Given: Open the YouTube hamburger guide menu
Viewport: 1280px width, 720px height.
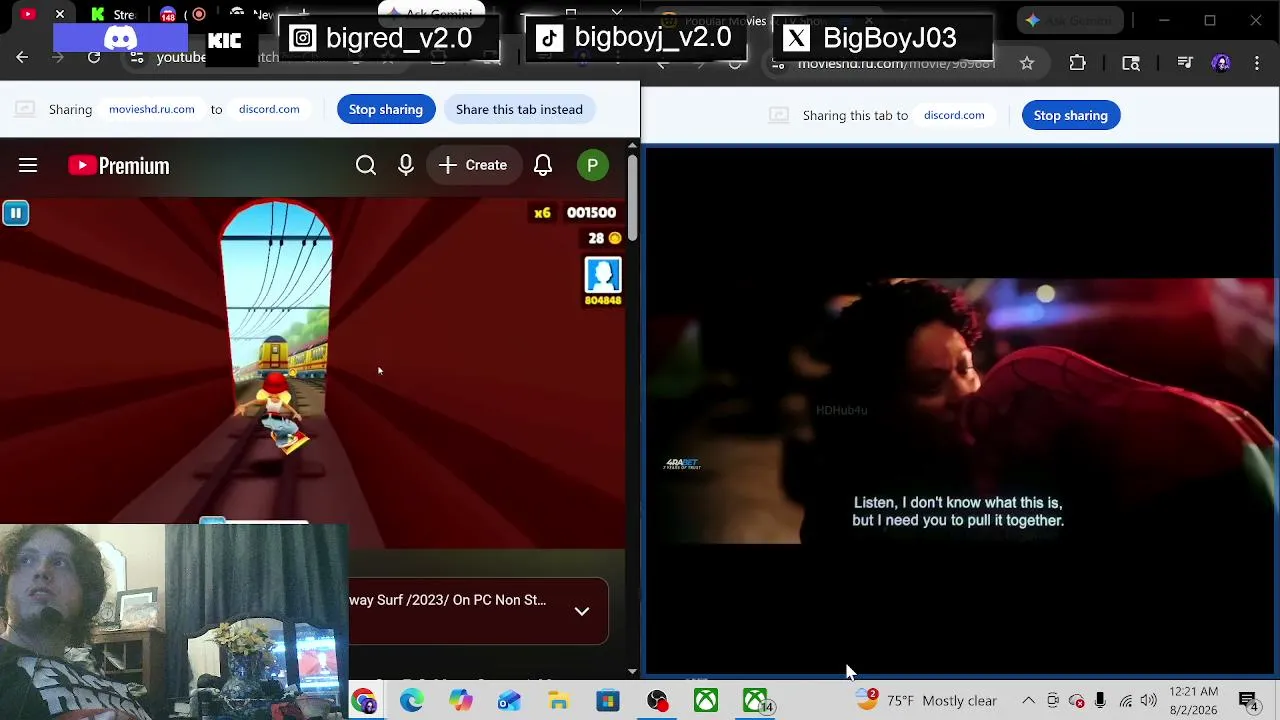Looking at the screenshot, I should pyautogui.click(x=28, y=165).
